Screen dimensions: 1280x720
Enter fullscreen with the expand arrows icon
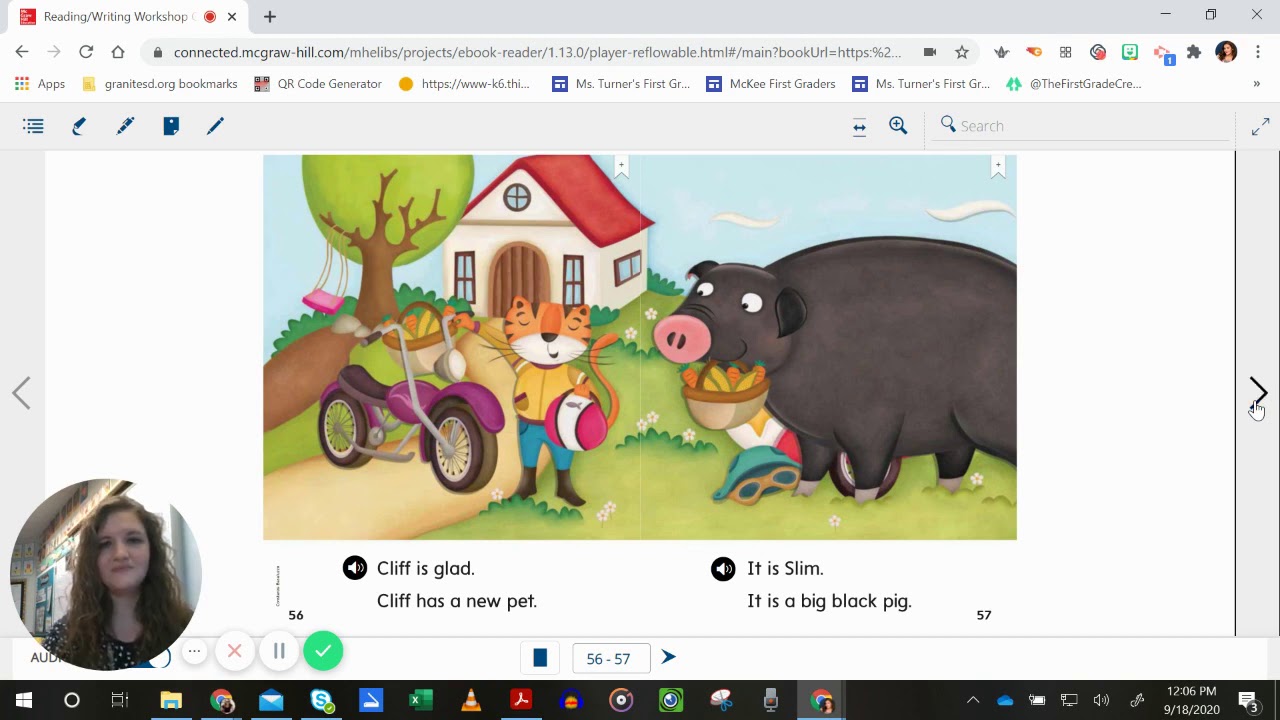pyautogui.click(x=1260, y=127)
